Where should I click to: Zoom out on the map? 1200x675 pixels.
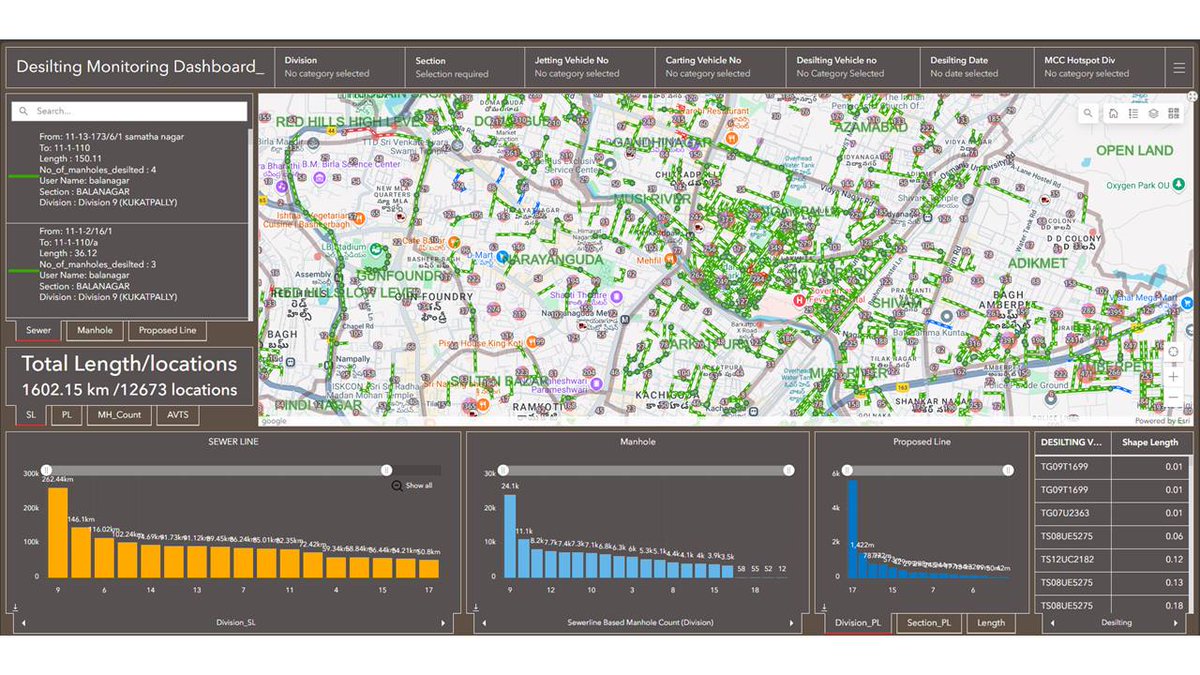1173,397
